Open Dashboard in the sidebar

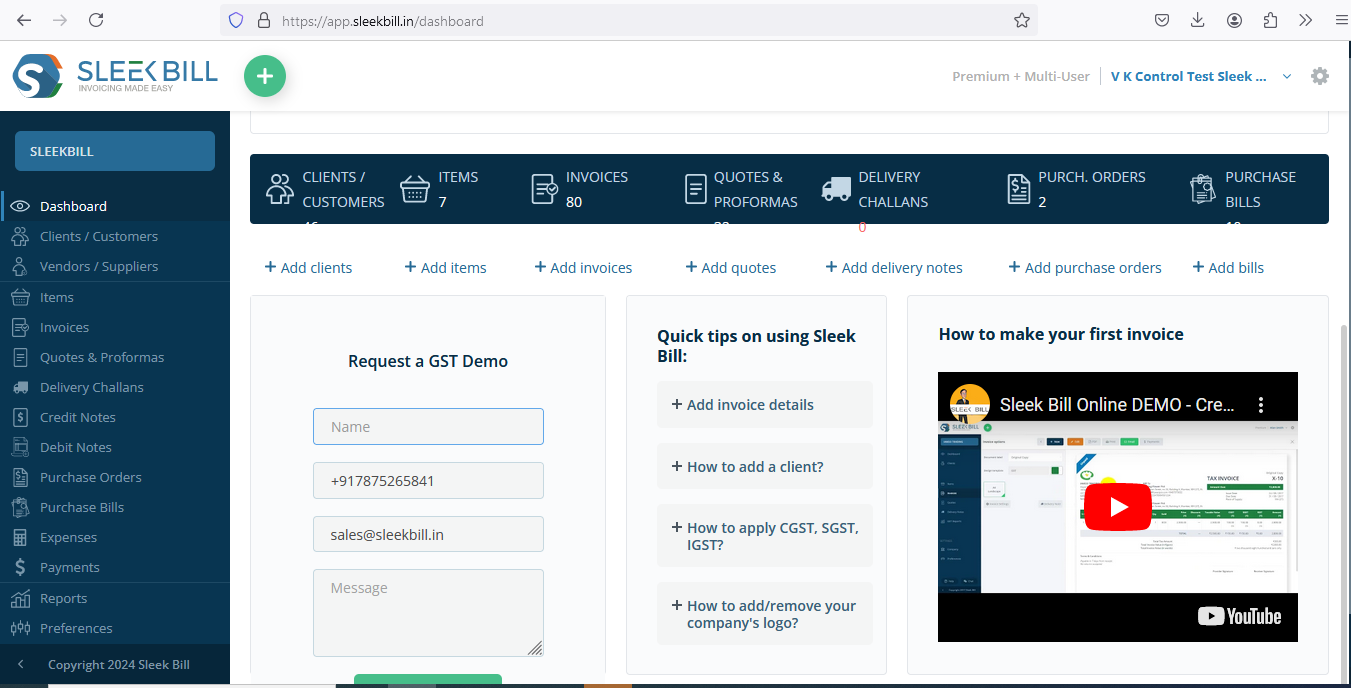73,206
